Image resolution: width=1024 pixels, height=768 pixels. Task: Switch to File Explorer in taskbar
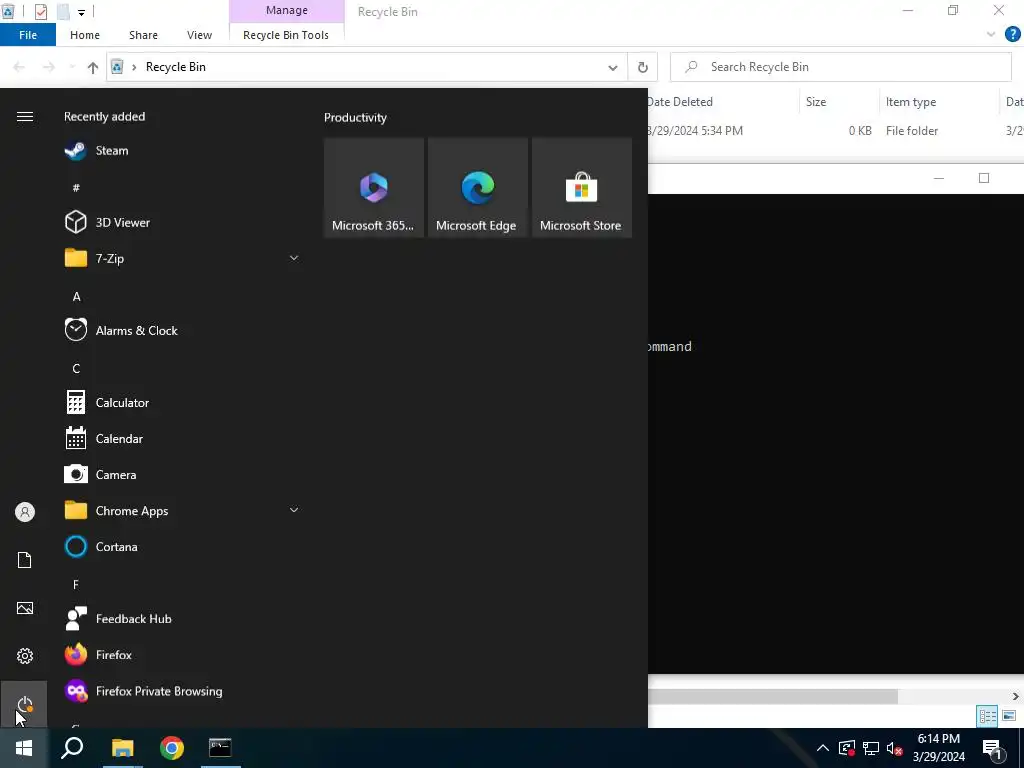pyautogui.click(x=122, y=748)
